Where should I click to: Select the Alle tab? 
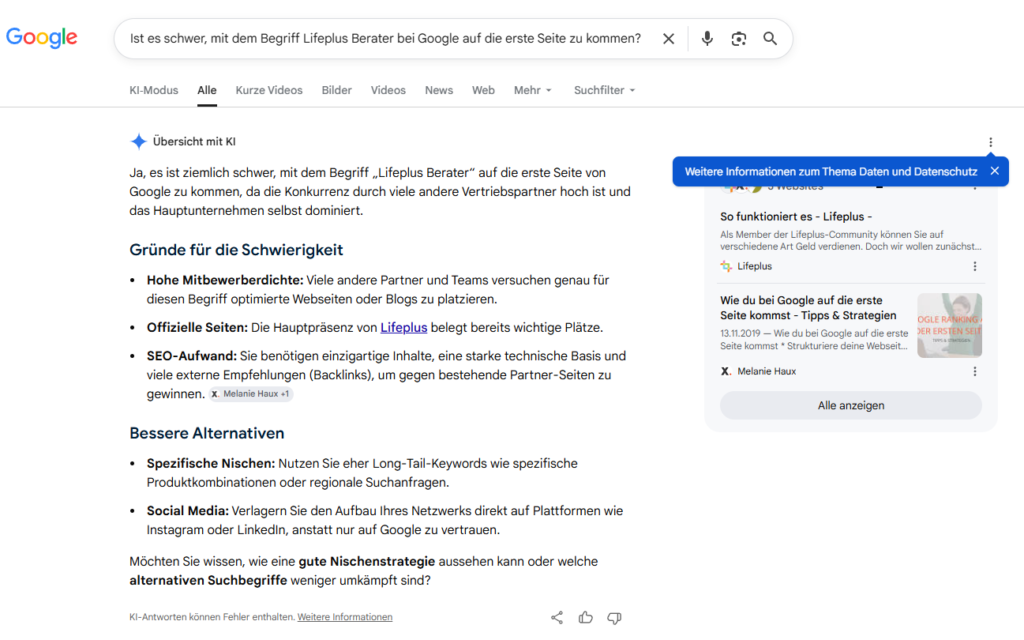(206, 90)
